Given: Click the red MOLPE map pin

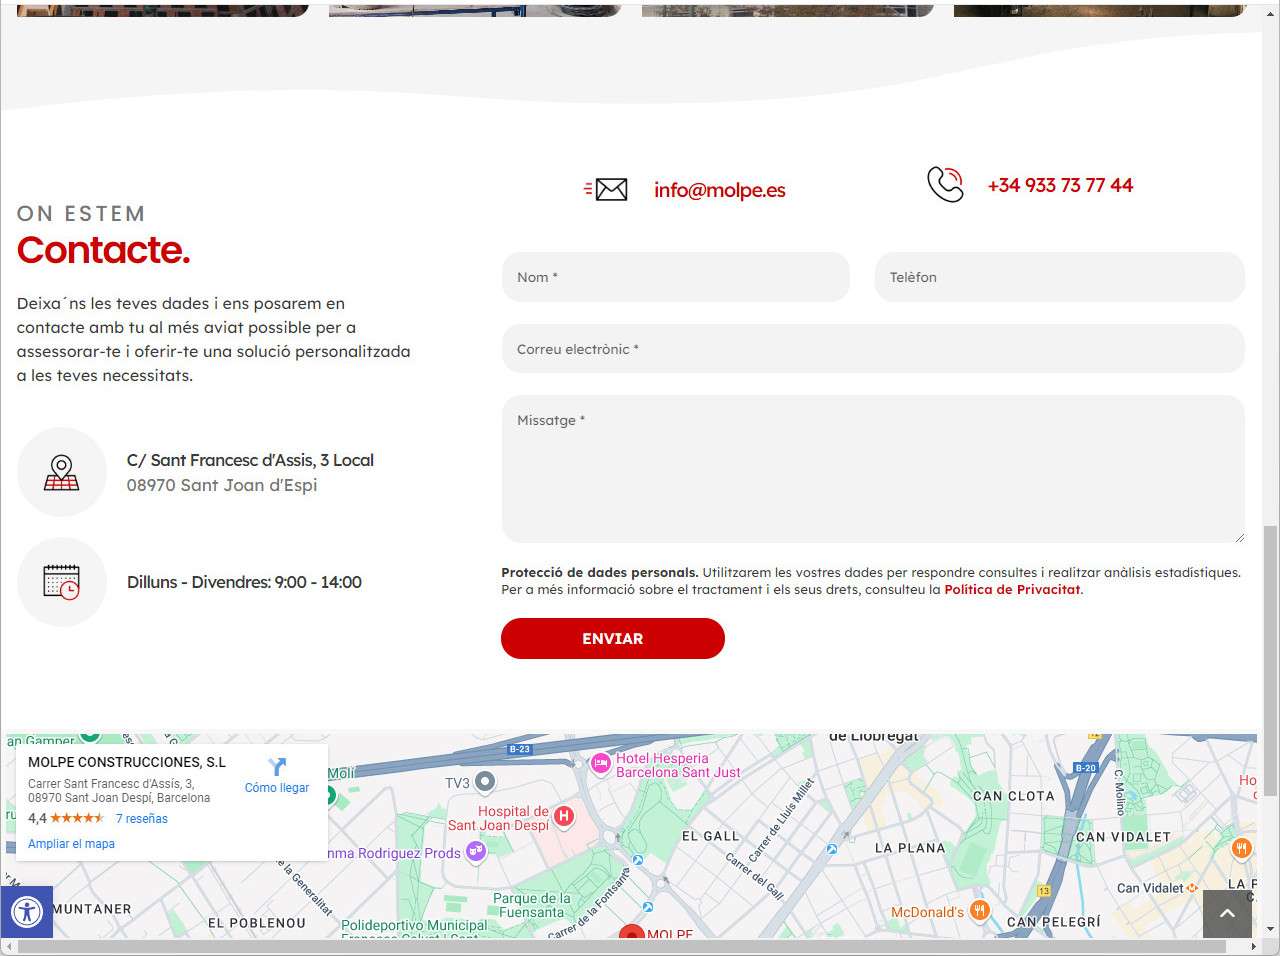Looking at the screenshot, I should tap(630, 936).
